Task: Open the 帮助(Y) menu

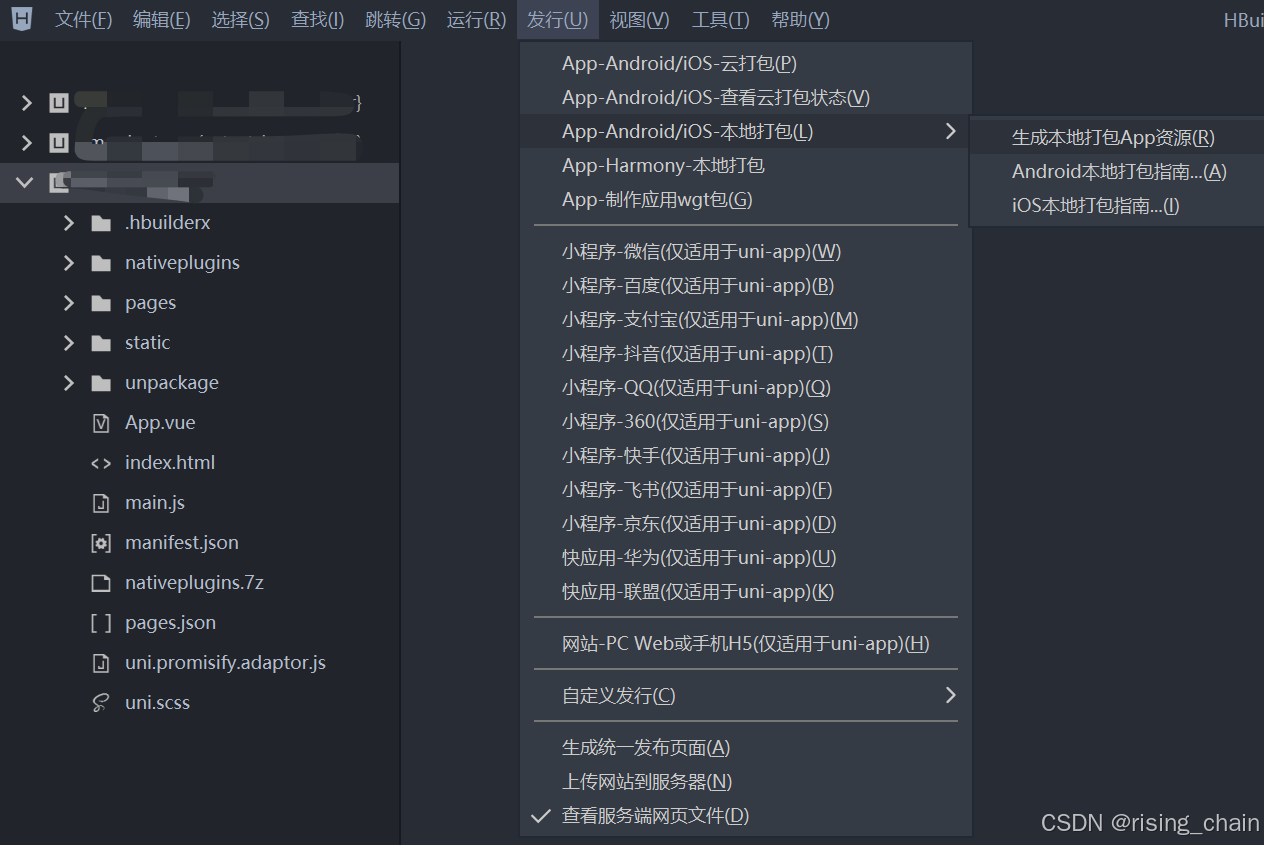Action: coord(800,20)
